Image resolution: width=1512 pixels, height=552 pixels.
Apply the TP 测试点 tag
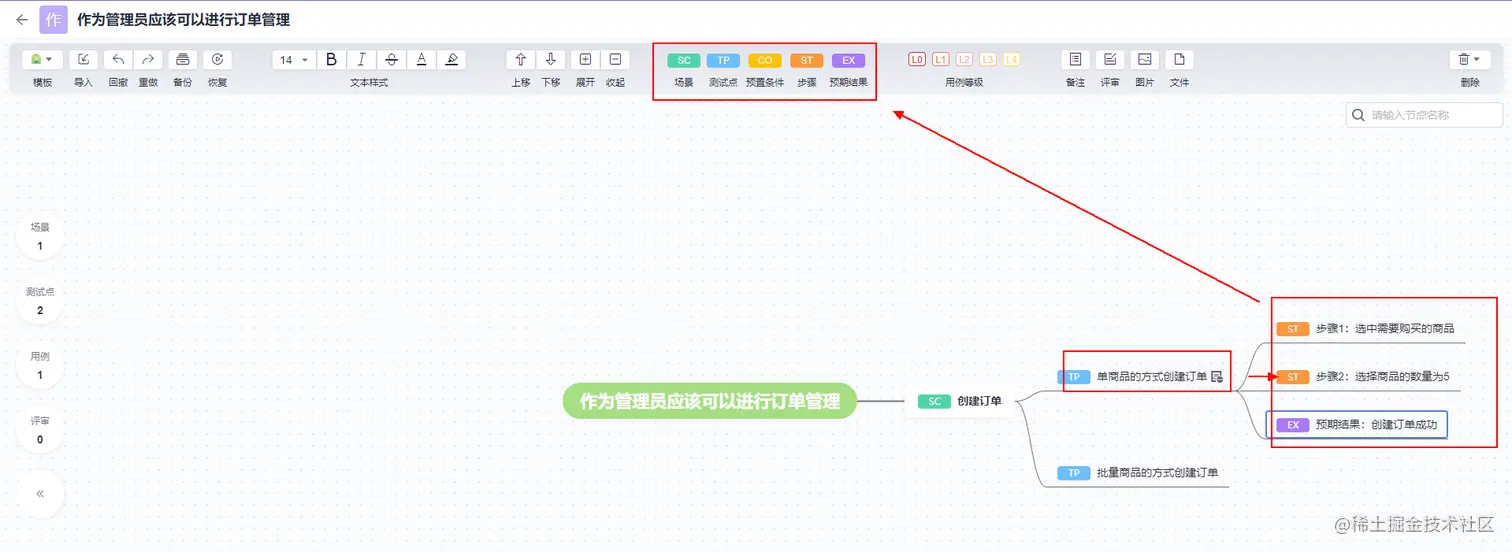723,61
